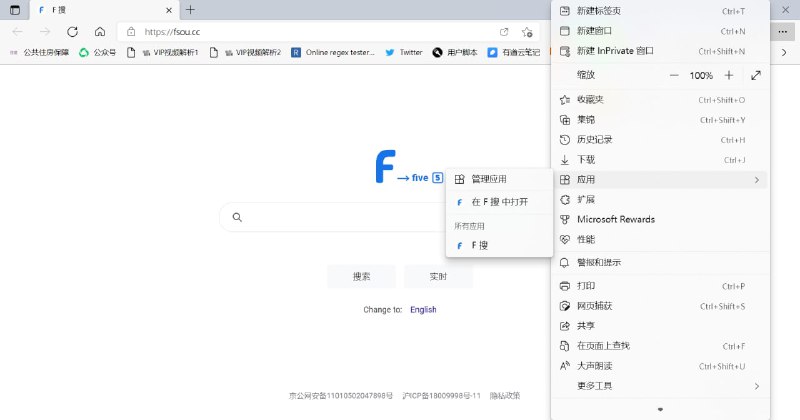Expand 更多工具 submenu
800x420 pixels.
660,386
